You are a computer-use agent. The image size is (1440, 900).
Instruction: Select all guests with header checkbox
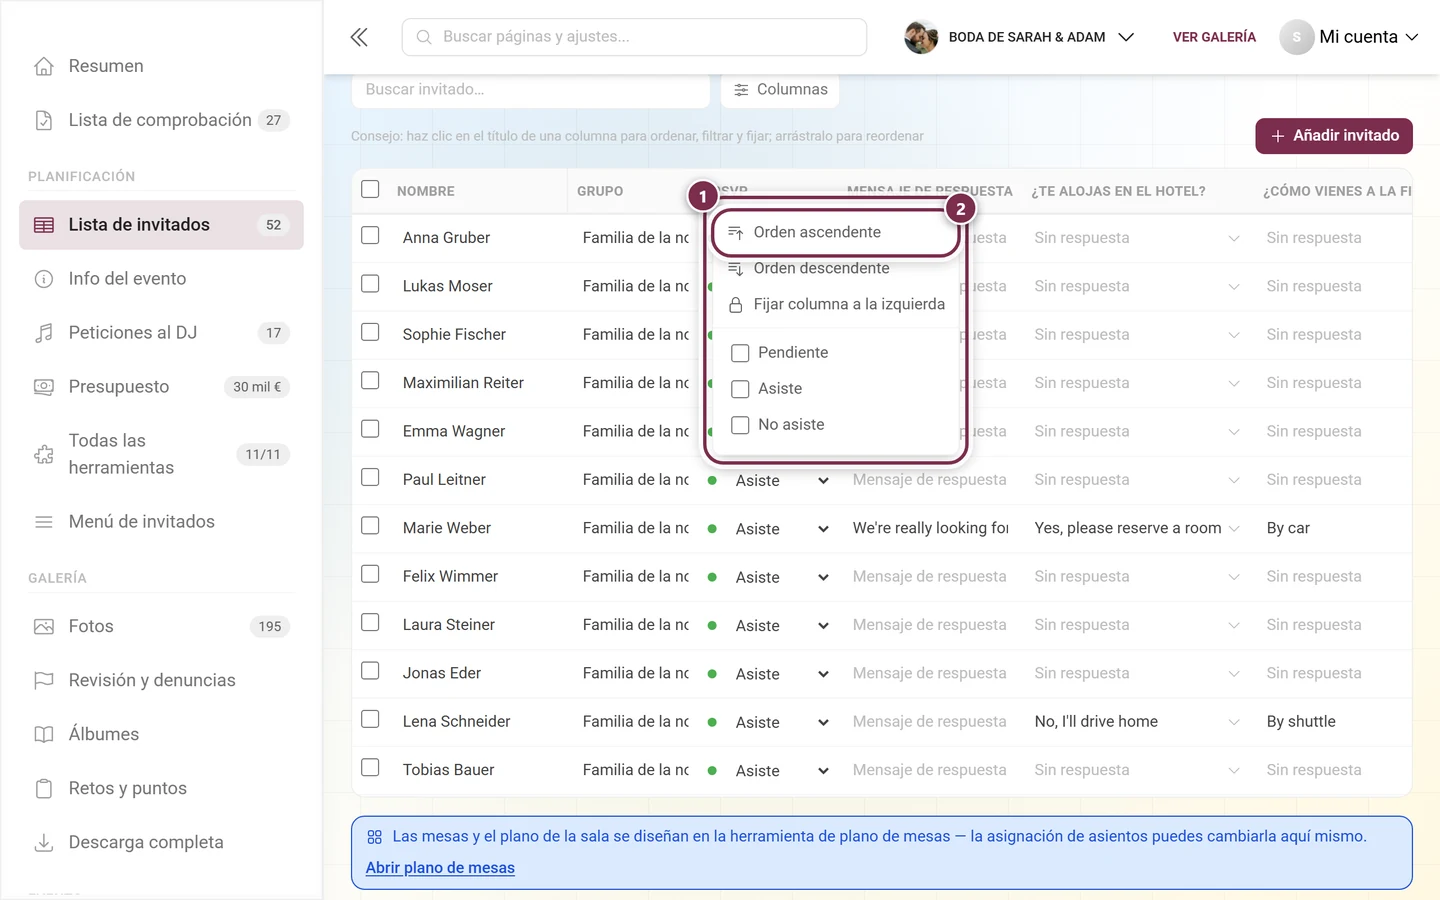tap(370, 189)
